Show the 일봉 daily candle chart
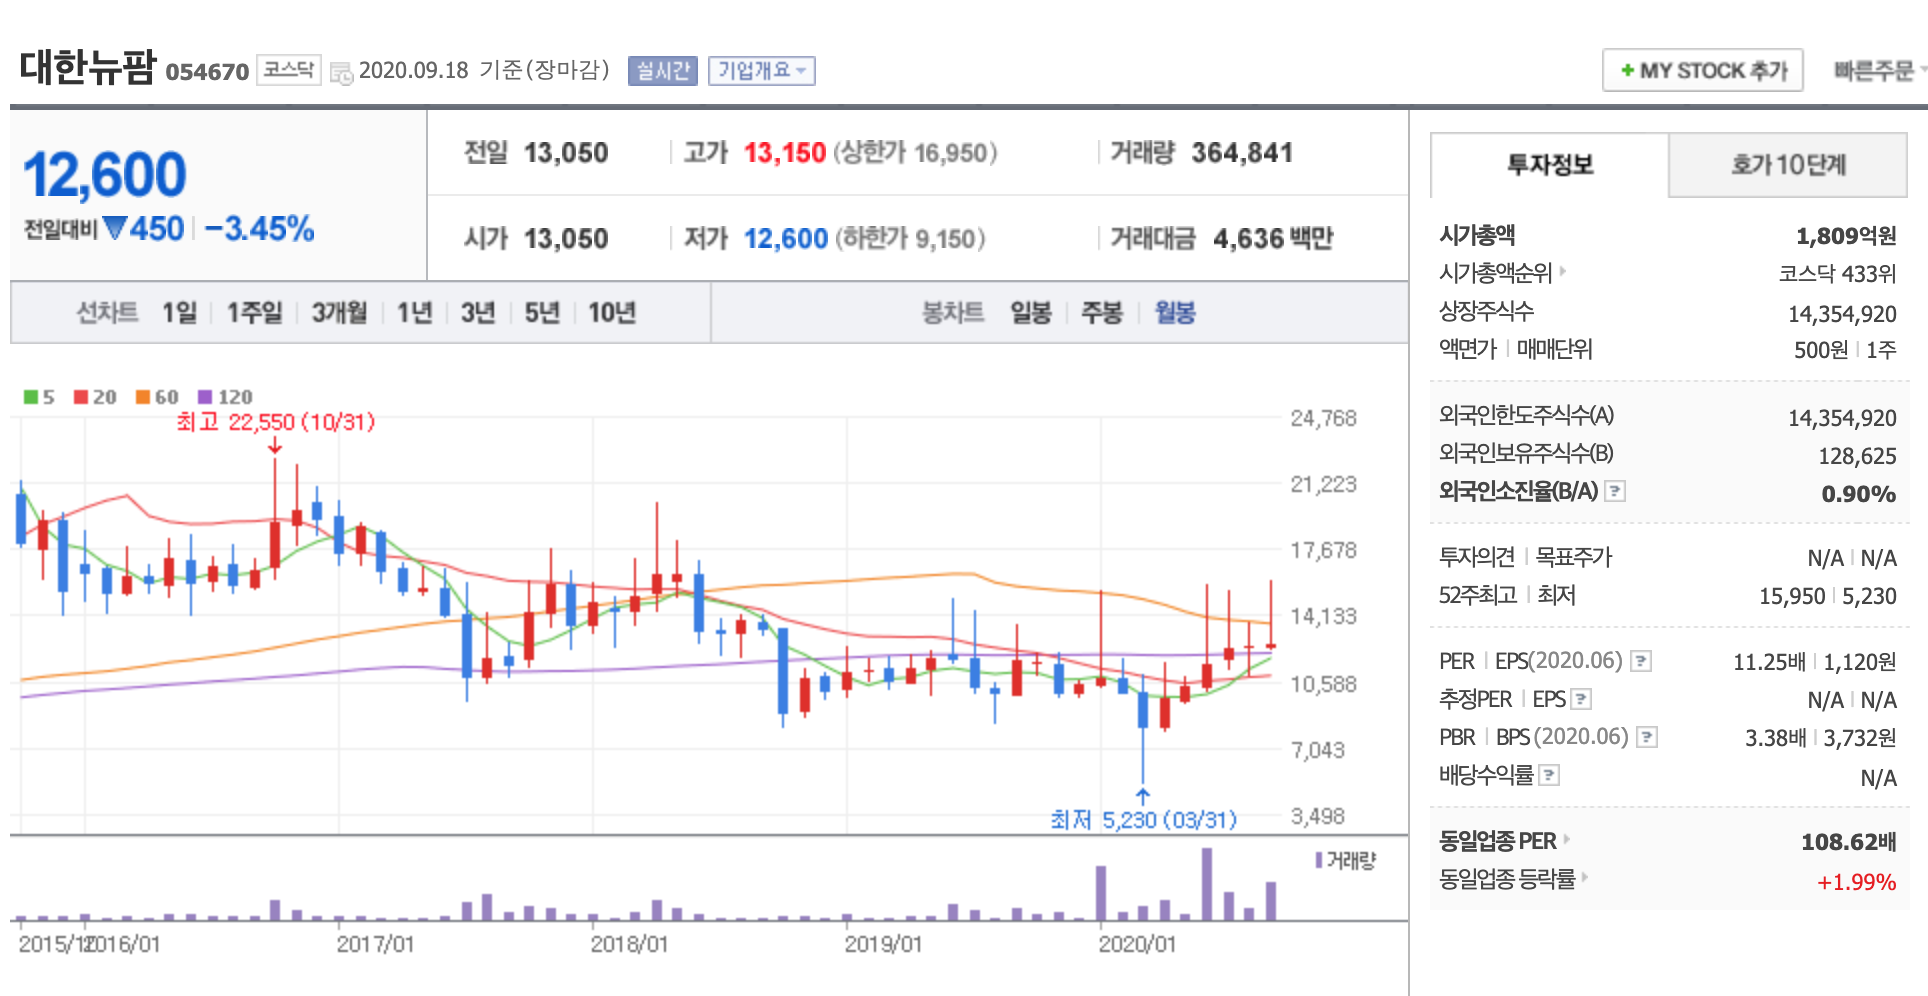Screen dimensions: 1928x996 1031,313
